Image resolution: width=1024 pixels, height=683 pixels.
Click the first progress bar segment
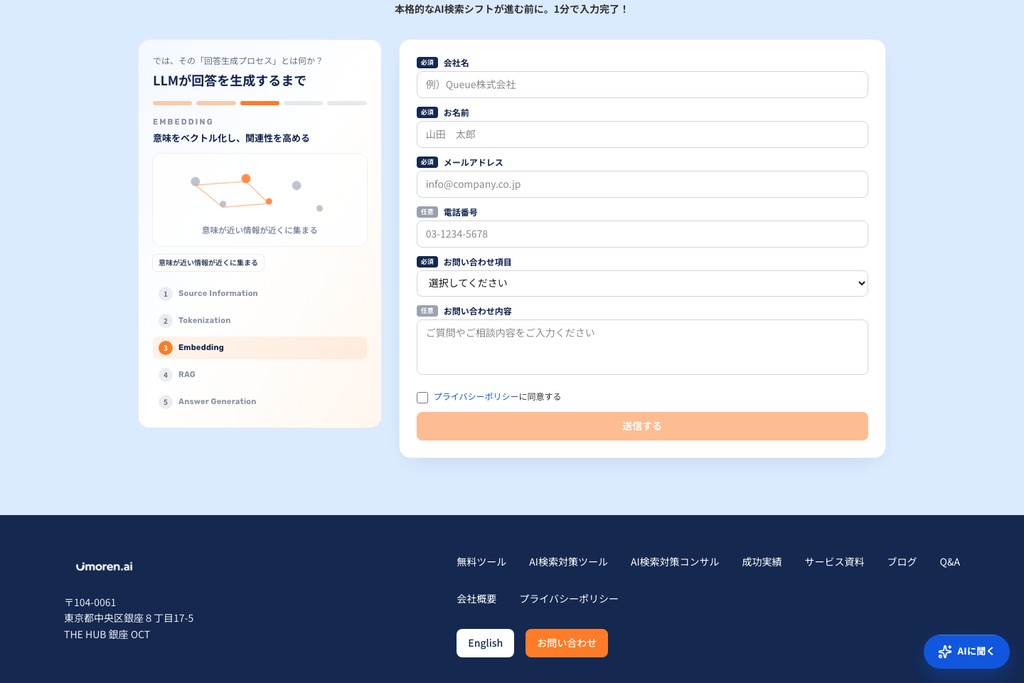[x=172, y=103]
